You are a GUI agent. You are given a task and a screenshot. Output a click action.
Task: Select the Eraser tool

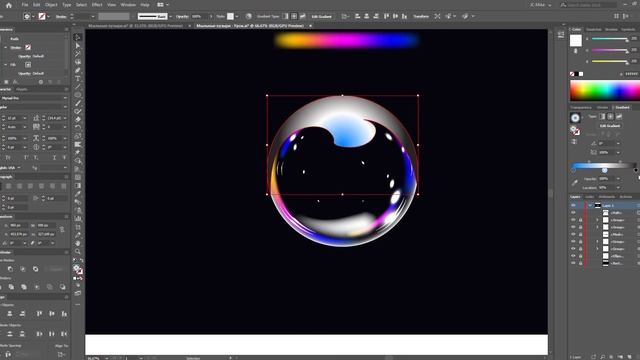(78, 120)
